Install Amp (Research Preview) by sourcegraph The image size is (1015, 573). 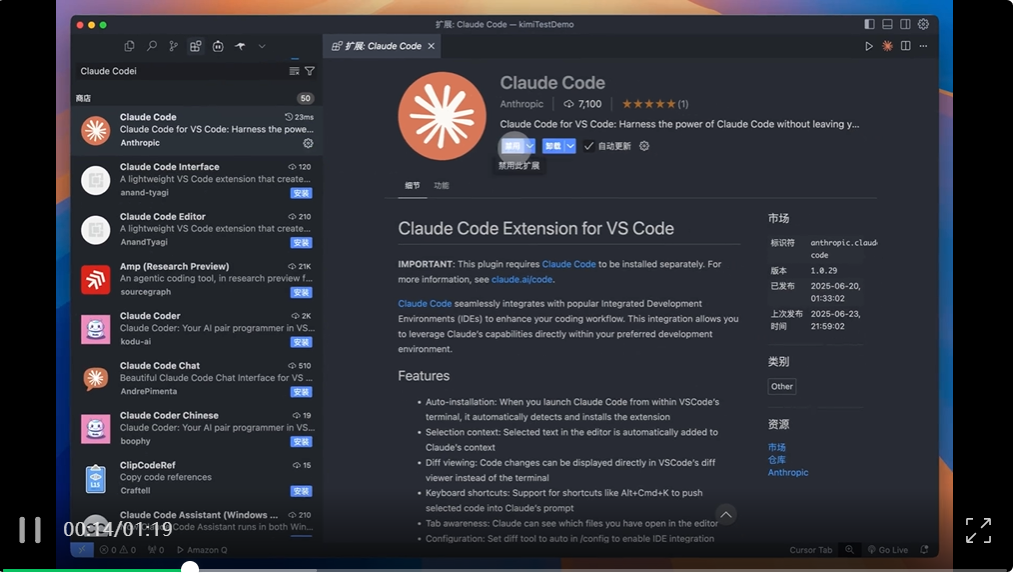[x=302, y=293]
